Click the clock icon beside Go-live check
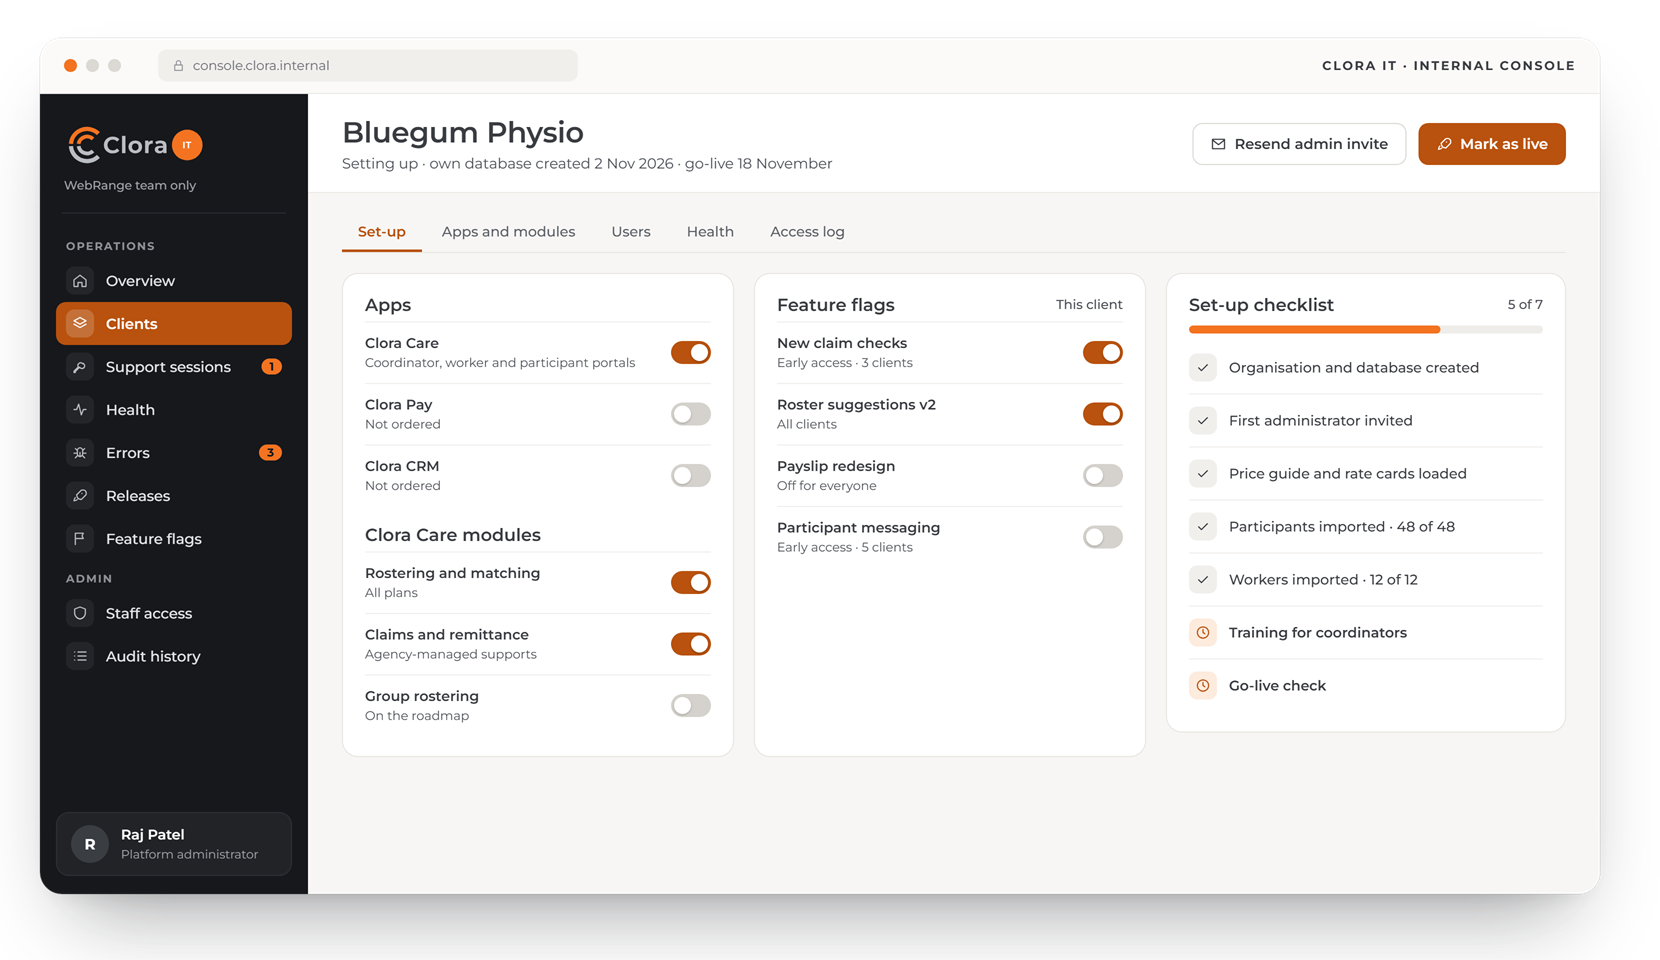This screenshot has height=960, width=1660. [x=1203, y=686]
